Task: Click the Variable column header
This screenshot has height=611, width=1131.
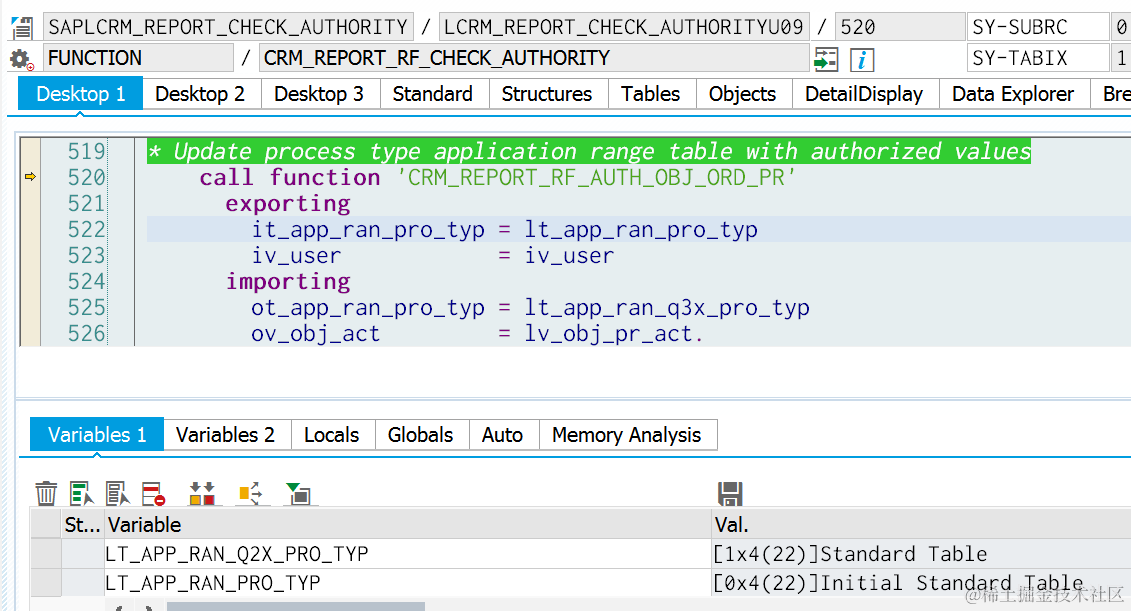Action: coord(408,524)
